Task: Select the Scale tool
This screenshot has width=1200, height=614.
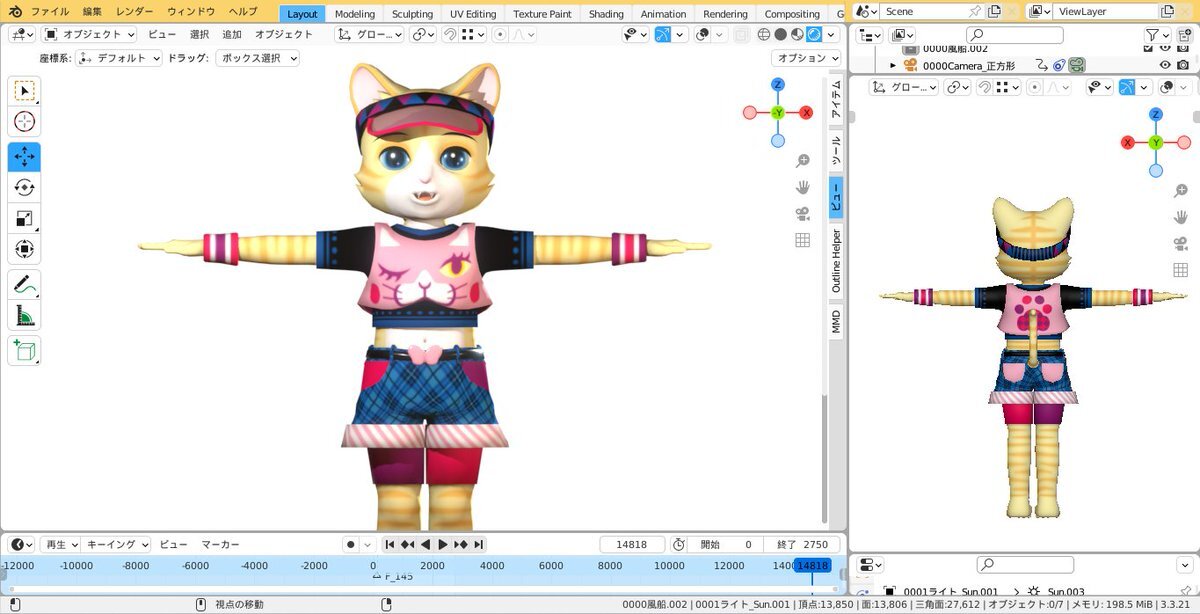Action: pyautogui.click(x=24, y=219)
